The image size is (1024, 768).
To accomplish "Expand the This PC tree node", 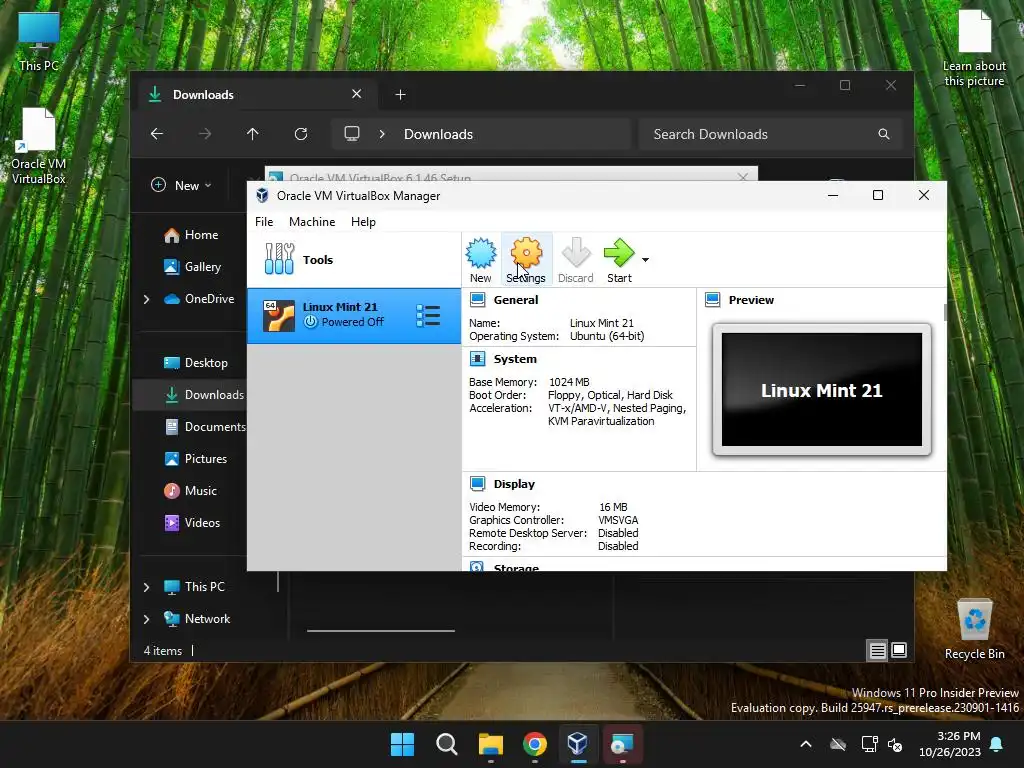I will (146, 587).
